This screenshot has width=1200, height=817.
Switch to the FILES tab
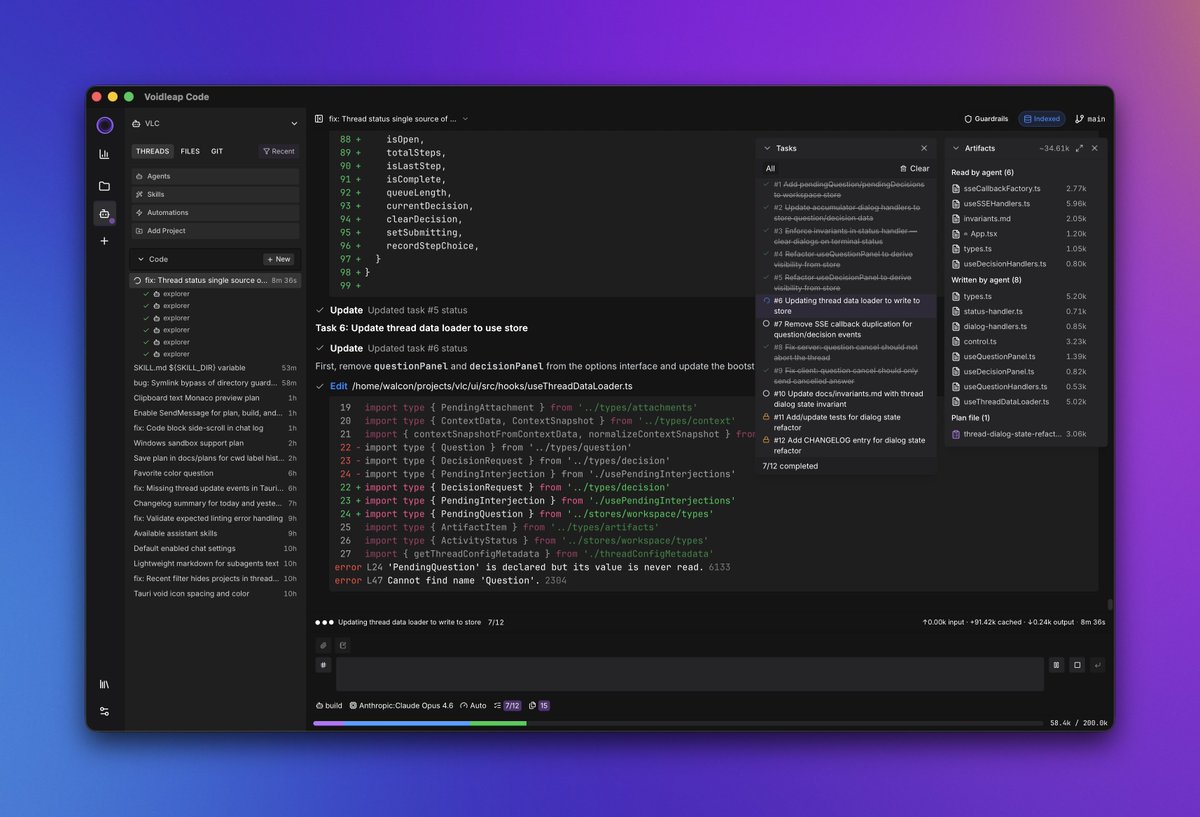click(190, 152)
